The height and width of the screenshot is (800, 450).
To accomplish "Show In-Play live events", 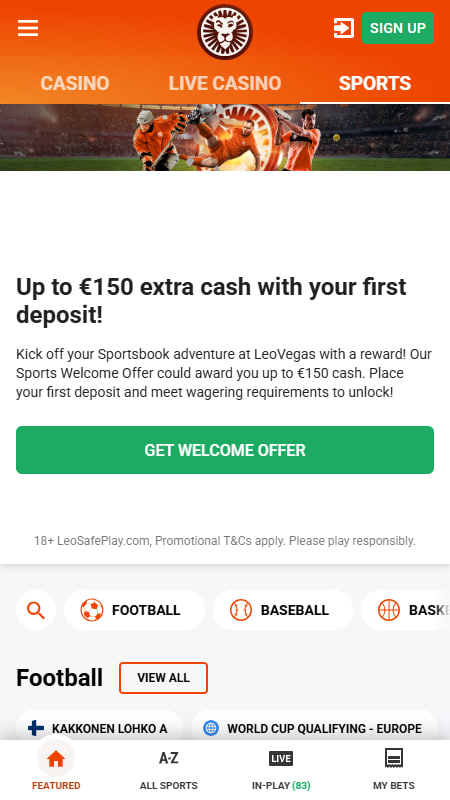I will pos(281,769).
